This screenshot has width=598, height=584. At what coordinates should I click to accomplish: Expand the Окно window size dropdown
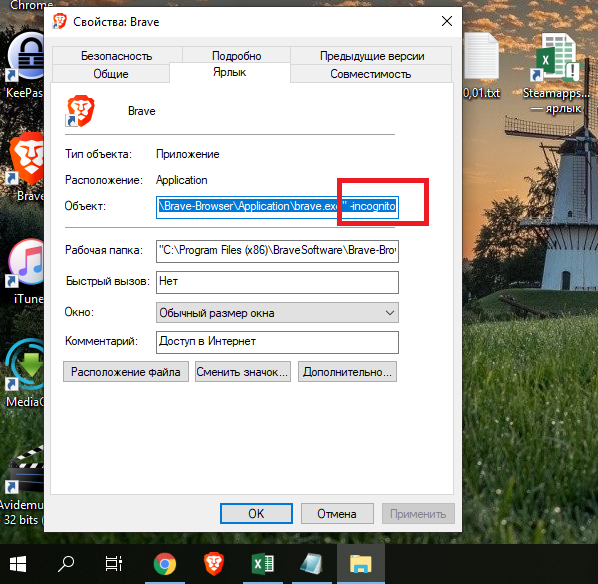point(277,313)
